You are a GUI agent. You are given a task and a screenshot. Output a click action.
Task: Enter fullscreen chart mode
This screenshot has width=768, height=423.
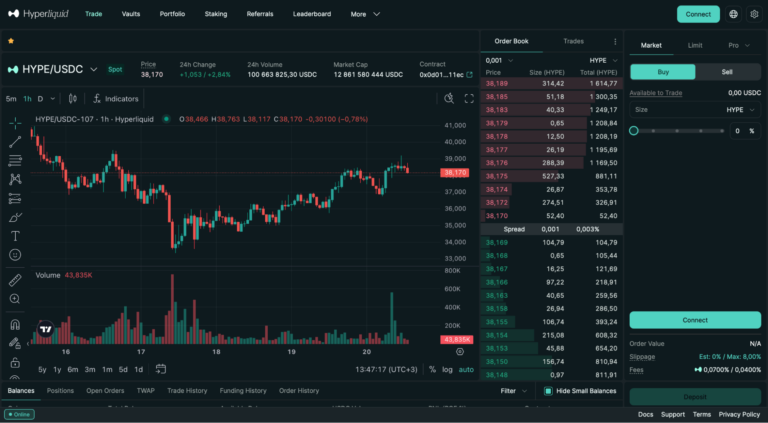(x=470, y=99)
